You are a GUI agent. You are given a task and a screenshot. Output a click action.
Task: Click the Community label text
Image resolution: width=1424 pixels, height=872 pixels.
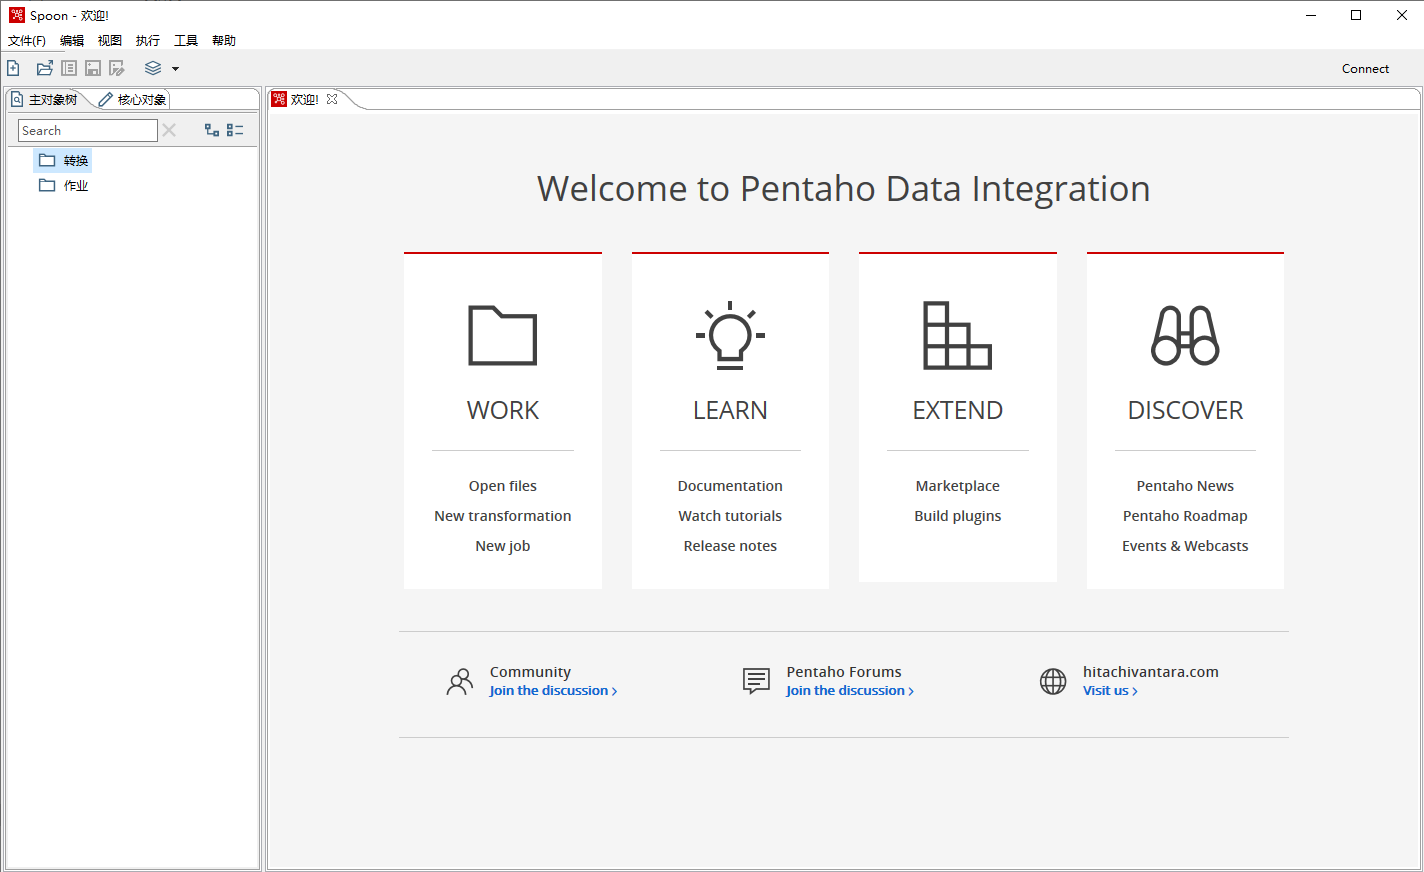click(x=530, y=672)
